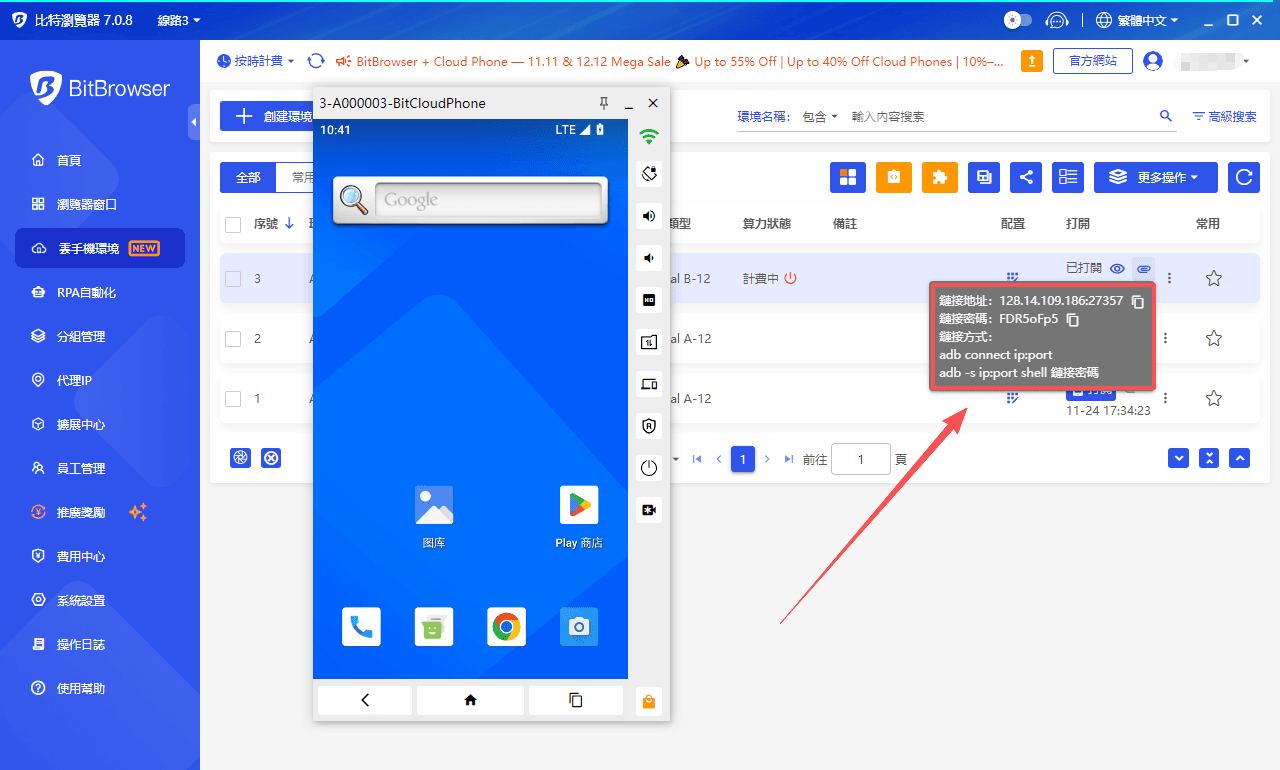The image size is (1280, 770).
Task: Expand the 更多操作 dropdown
Action: 1155,177
